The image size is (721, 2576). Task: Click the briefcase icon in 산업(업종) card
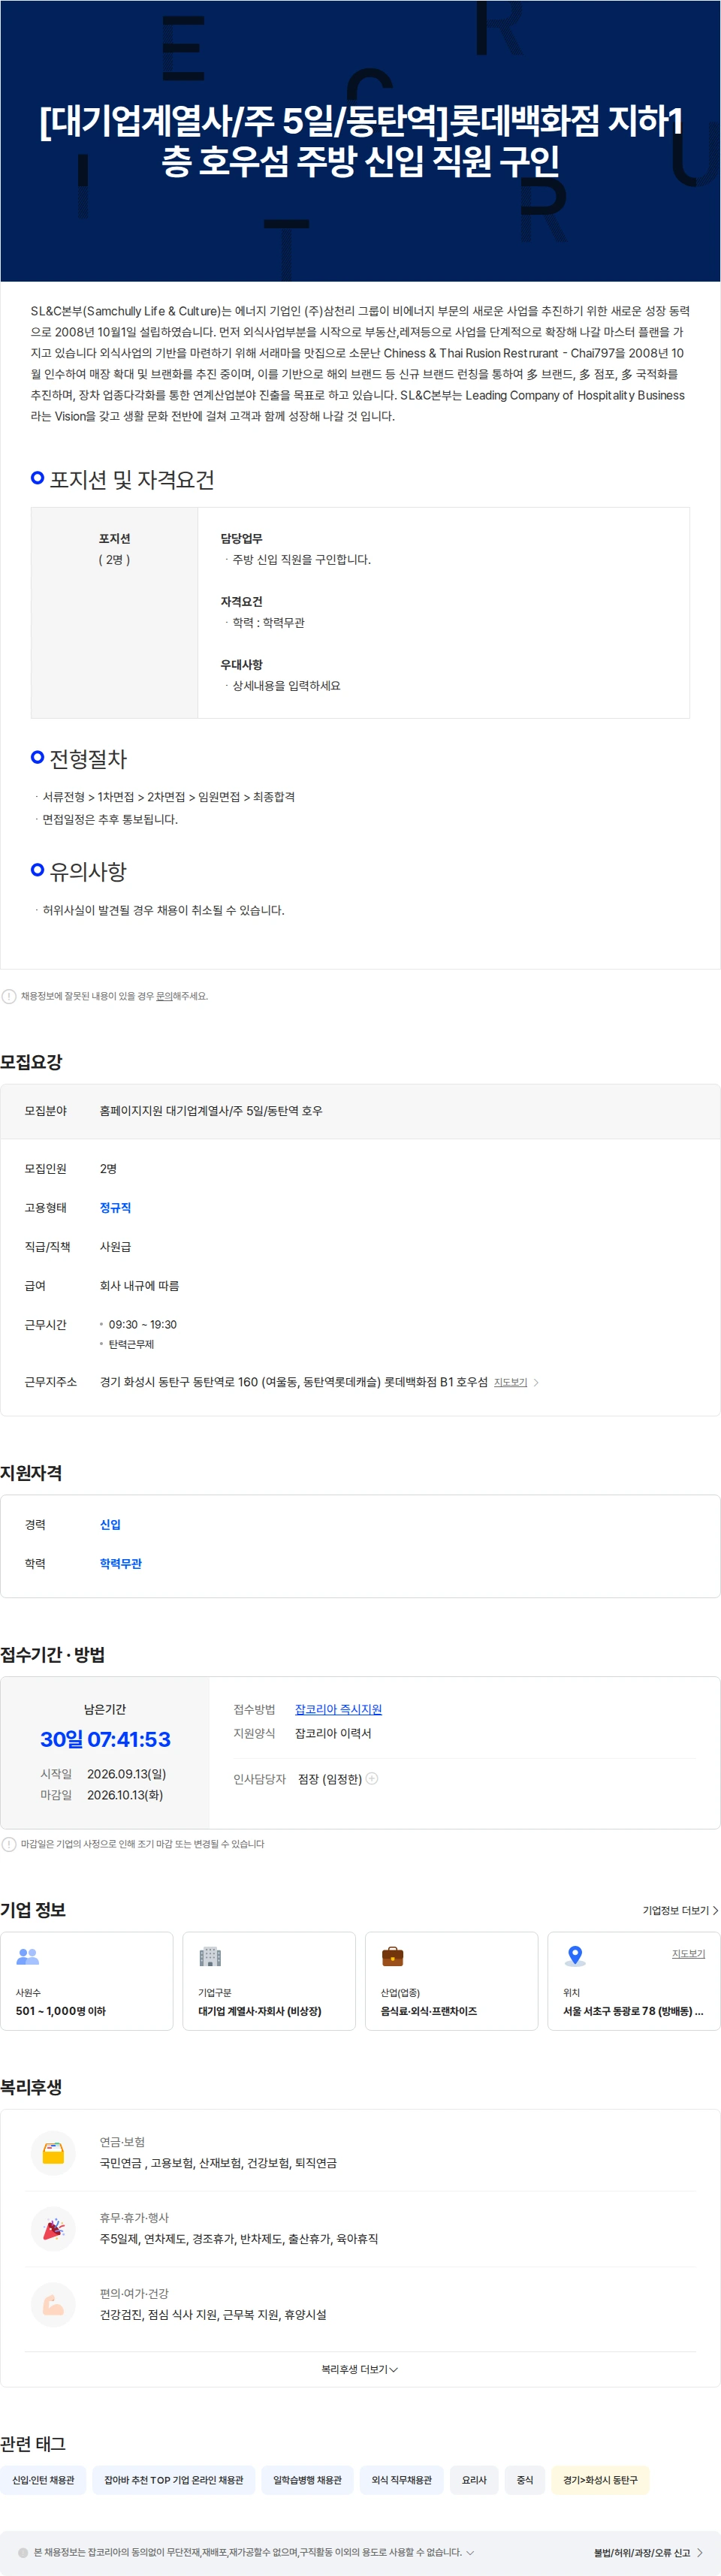[393, 1956]
